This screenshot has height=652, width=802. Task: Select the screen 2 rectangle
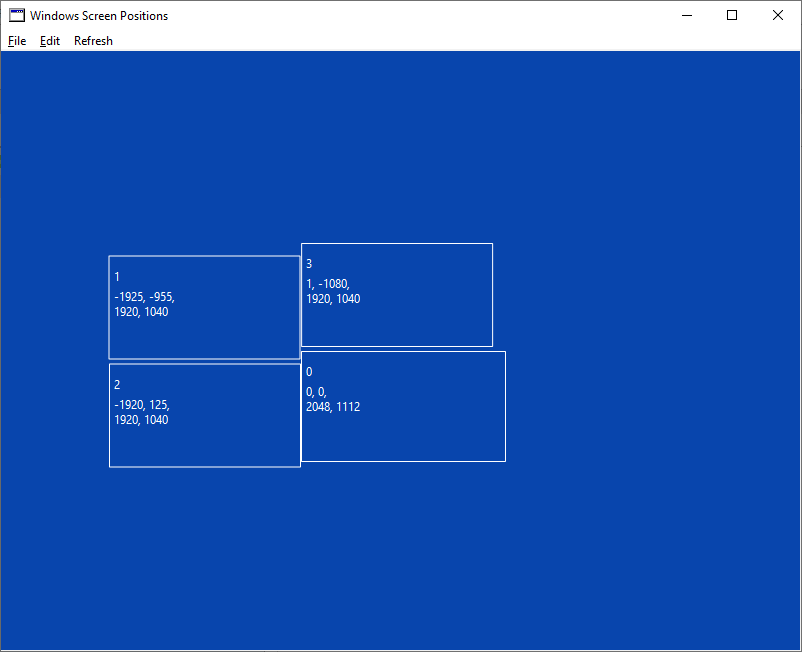pos(205,415)
